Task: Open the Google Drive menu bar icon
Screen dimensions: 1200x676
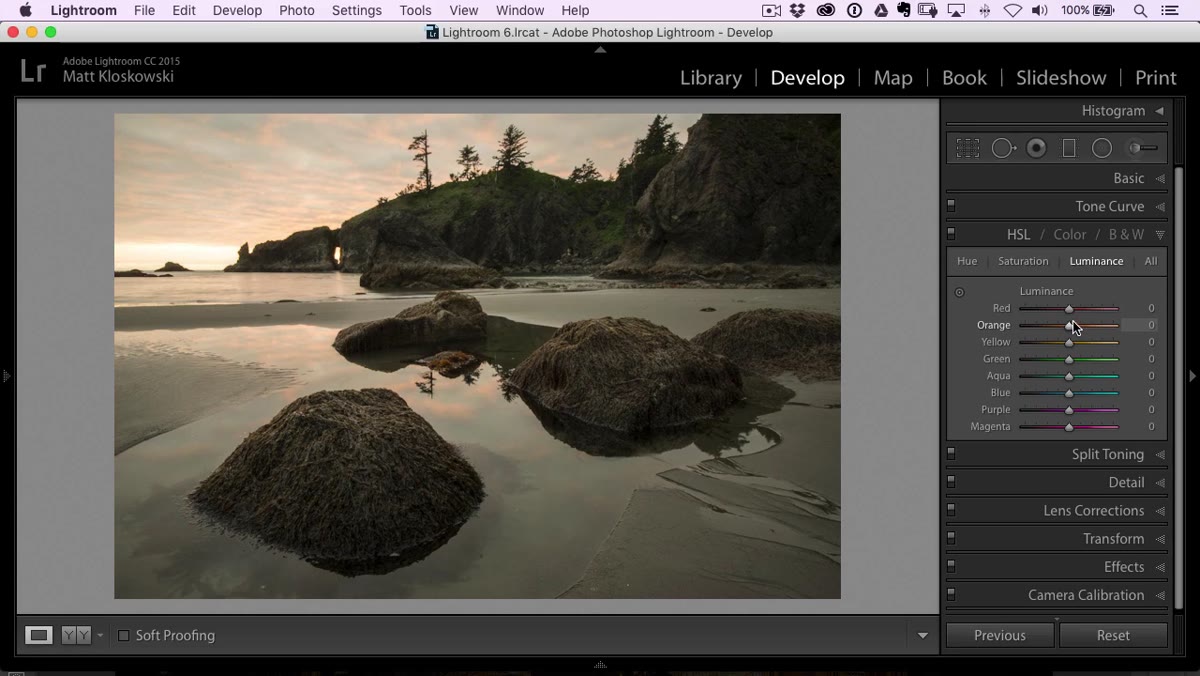Action: pyautogui.click(x=881, y=11)
